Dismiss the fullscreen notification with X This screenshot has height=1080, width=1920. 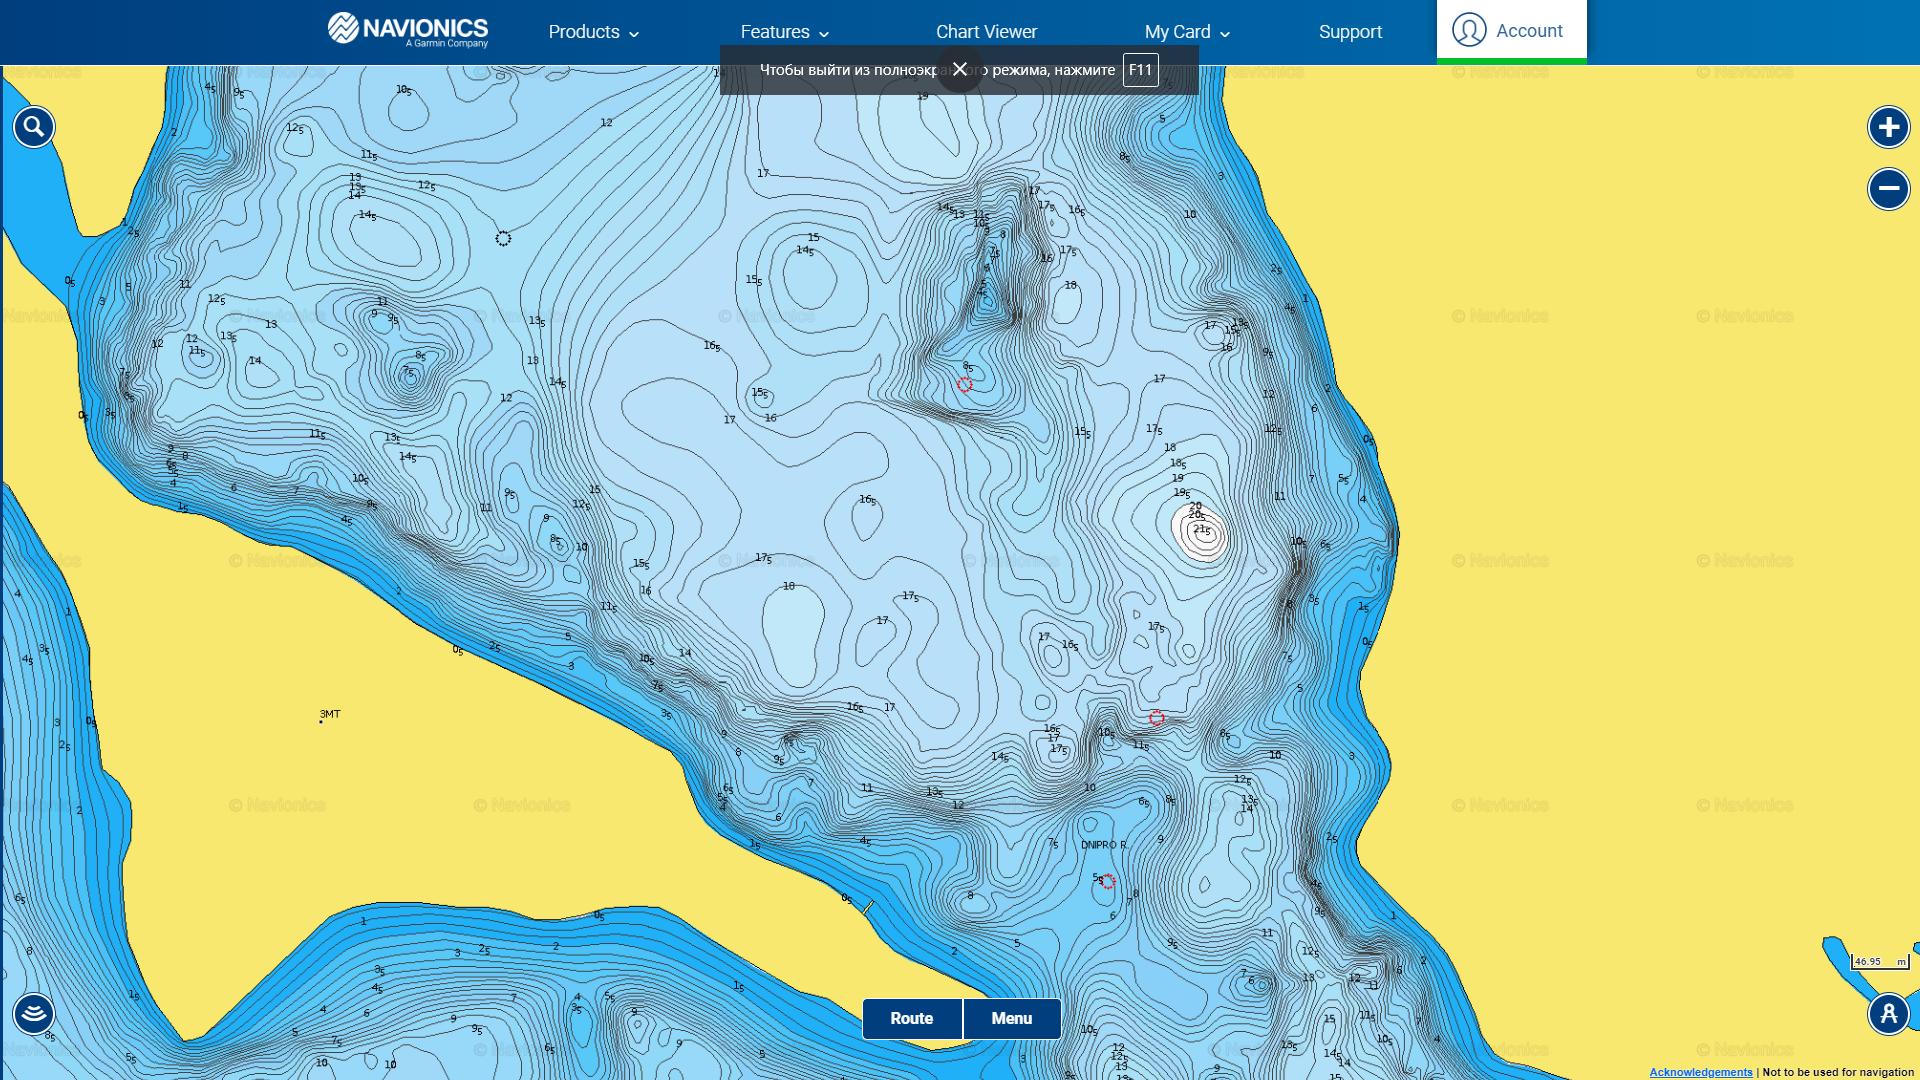[960, 69]
